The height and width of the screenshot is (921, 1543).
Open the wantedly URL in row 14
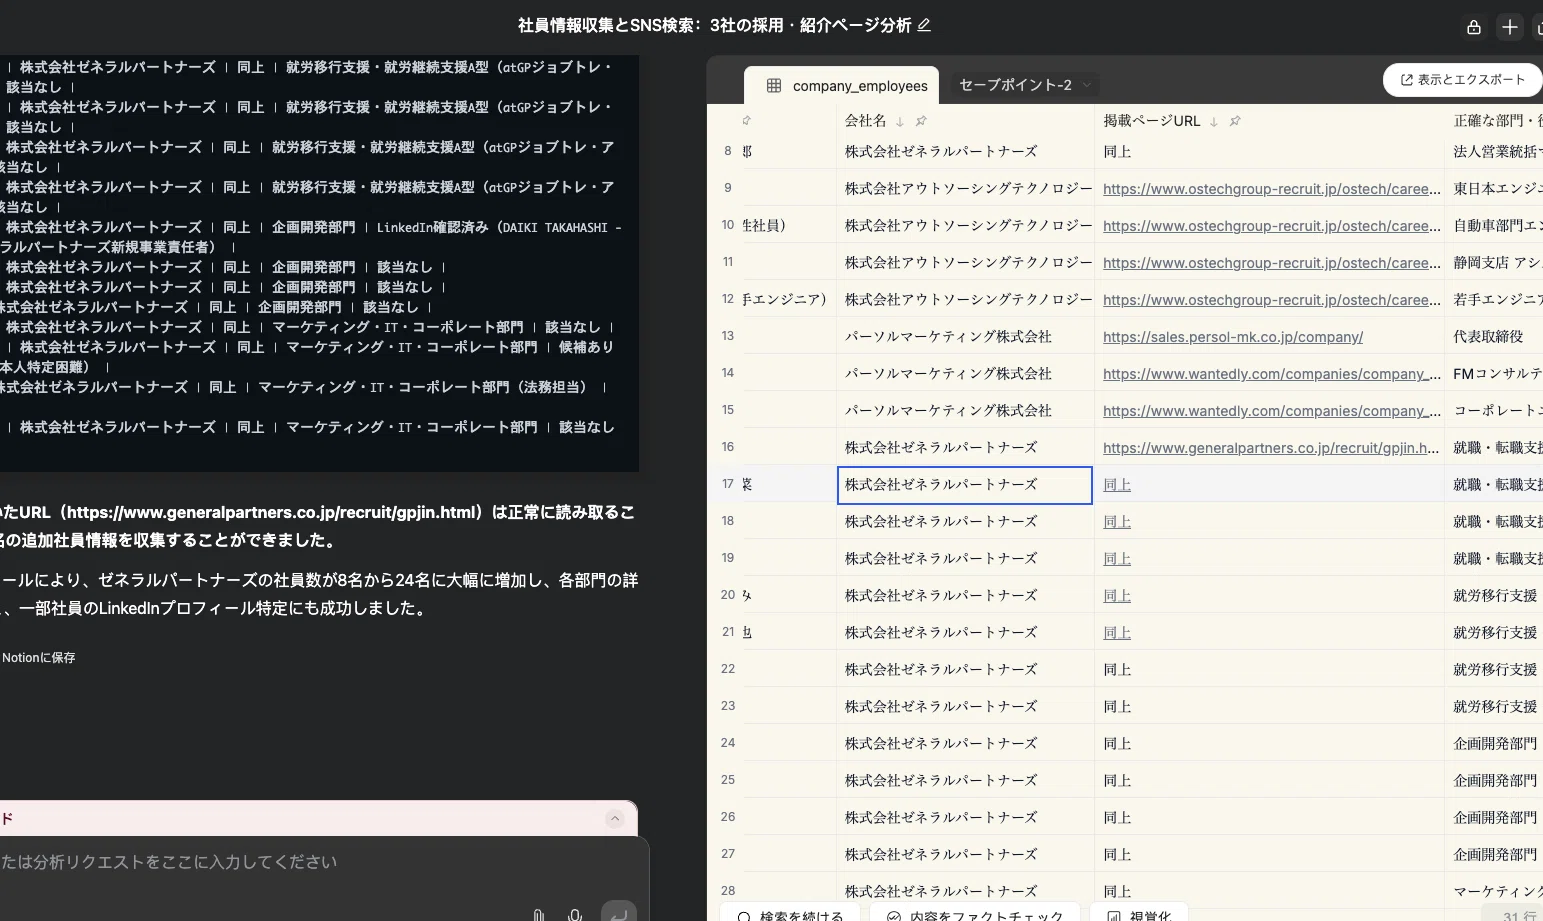tap(1272, 374)
